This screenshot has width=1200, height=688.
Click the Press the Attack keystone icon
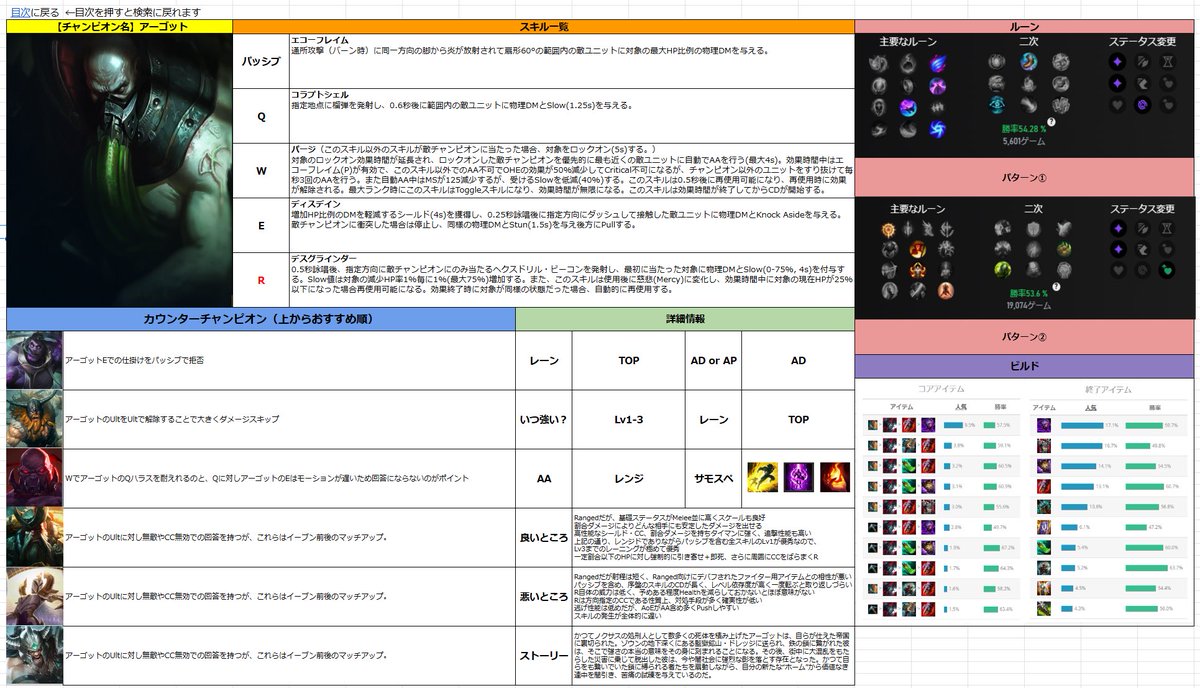pos(888,230)
